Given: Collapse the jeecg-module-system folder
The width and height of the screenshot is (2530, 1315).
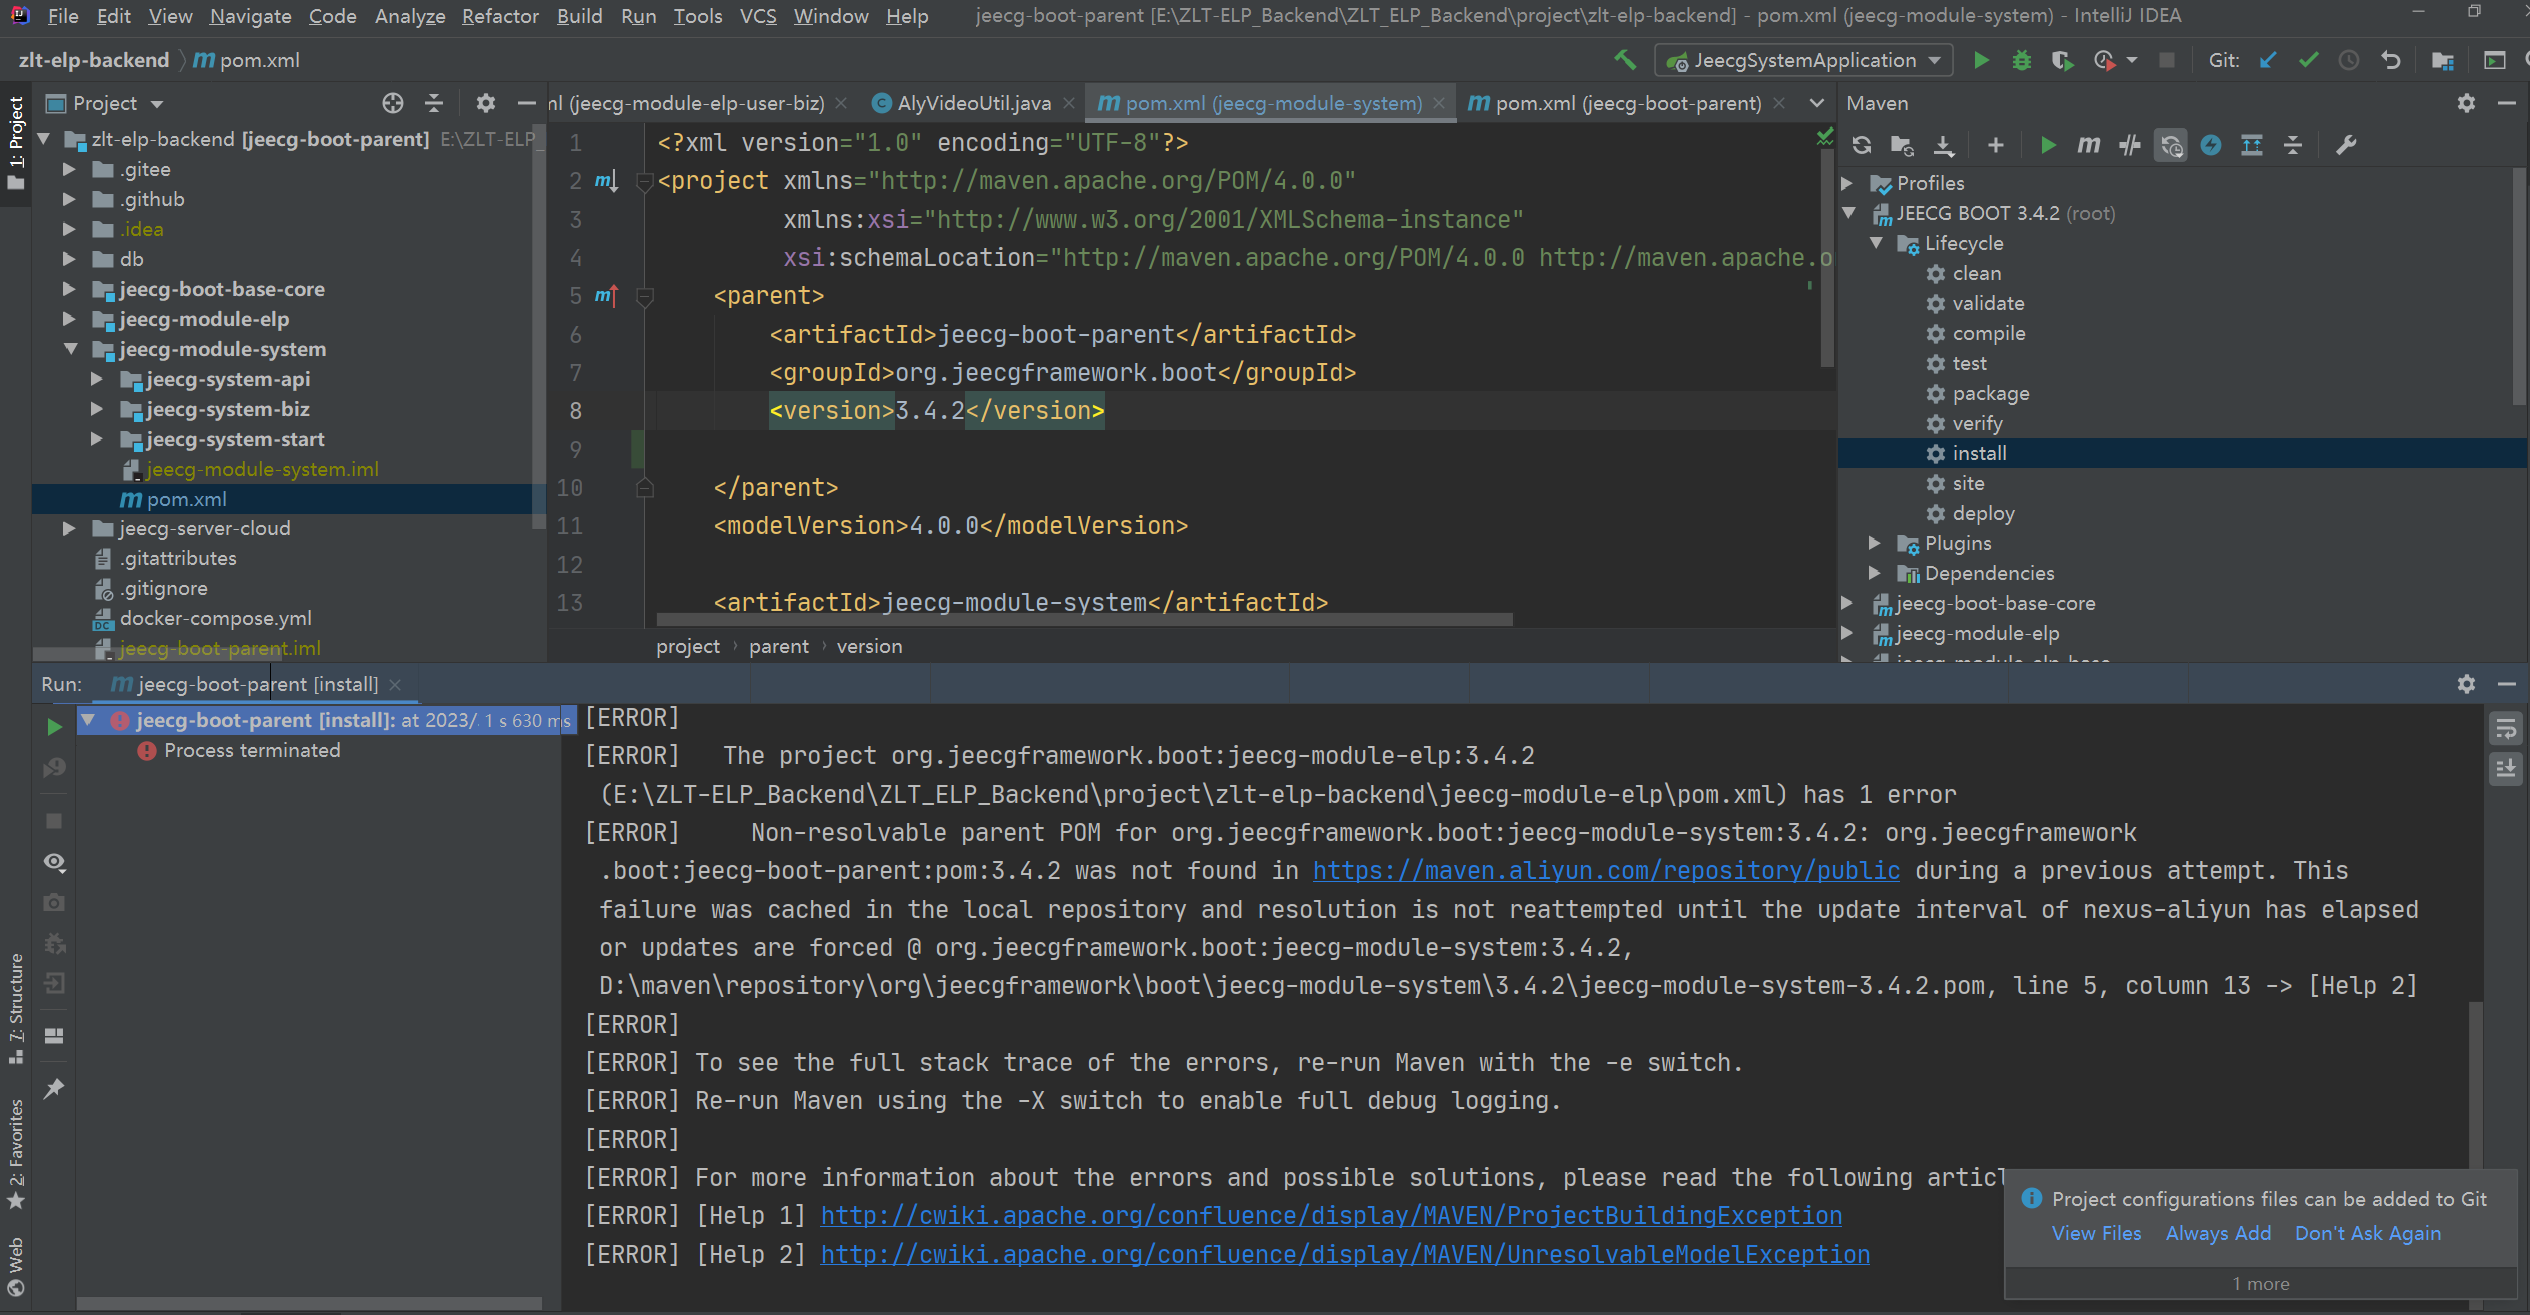Looking at the screenshot, I should tap(70, 349).
